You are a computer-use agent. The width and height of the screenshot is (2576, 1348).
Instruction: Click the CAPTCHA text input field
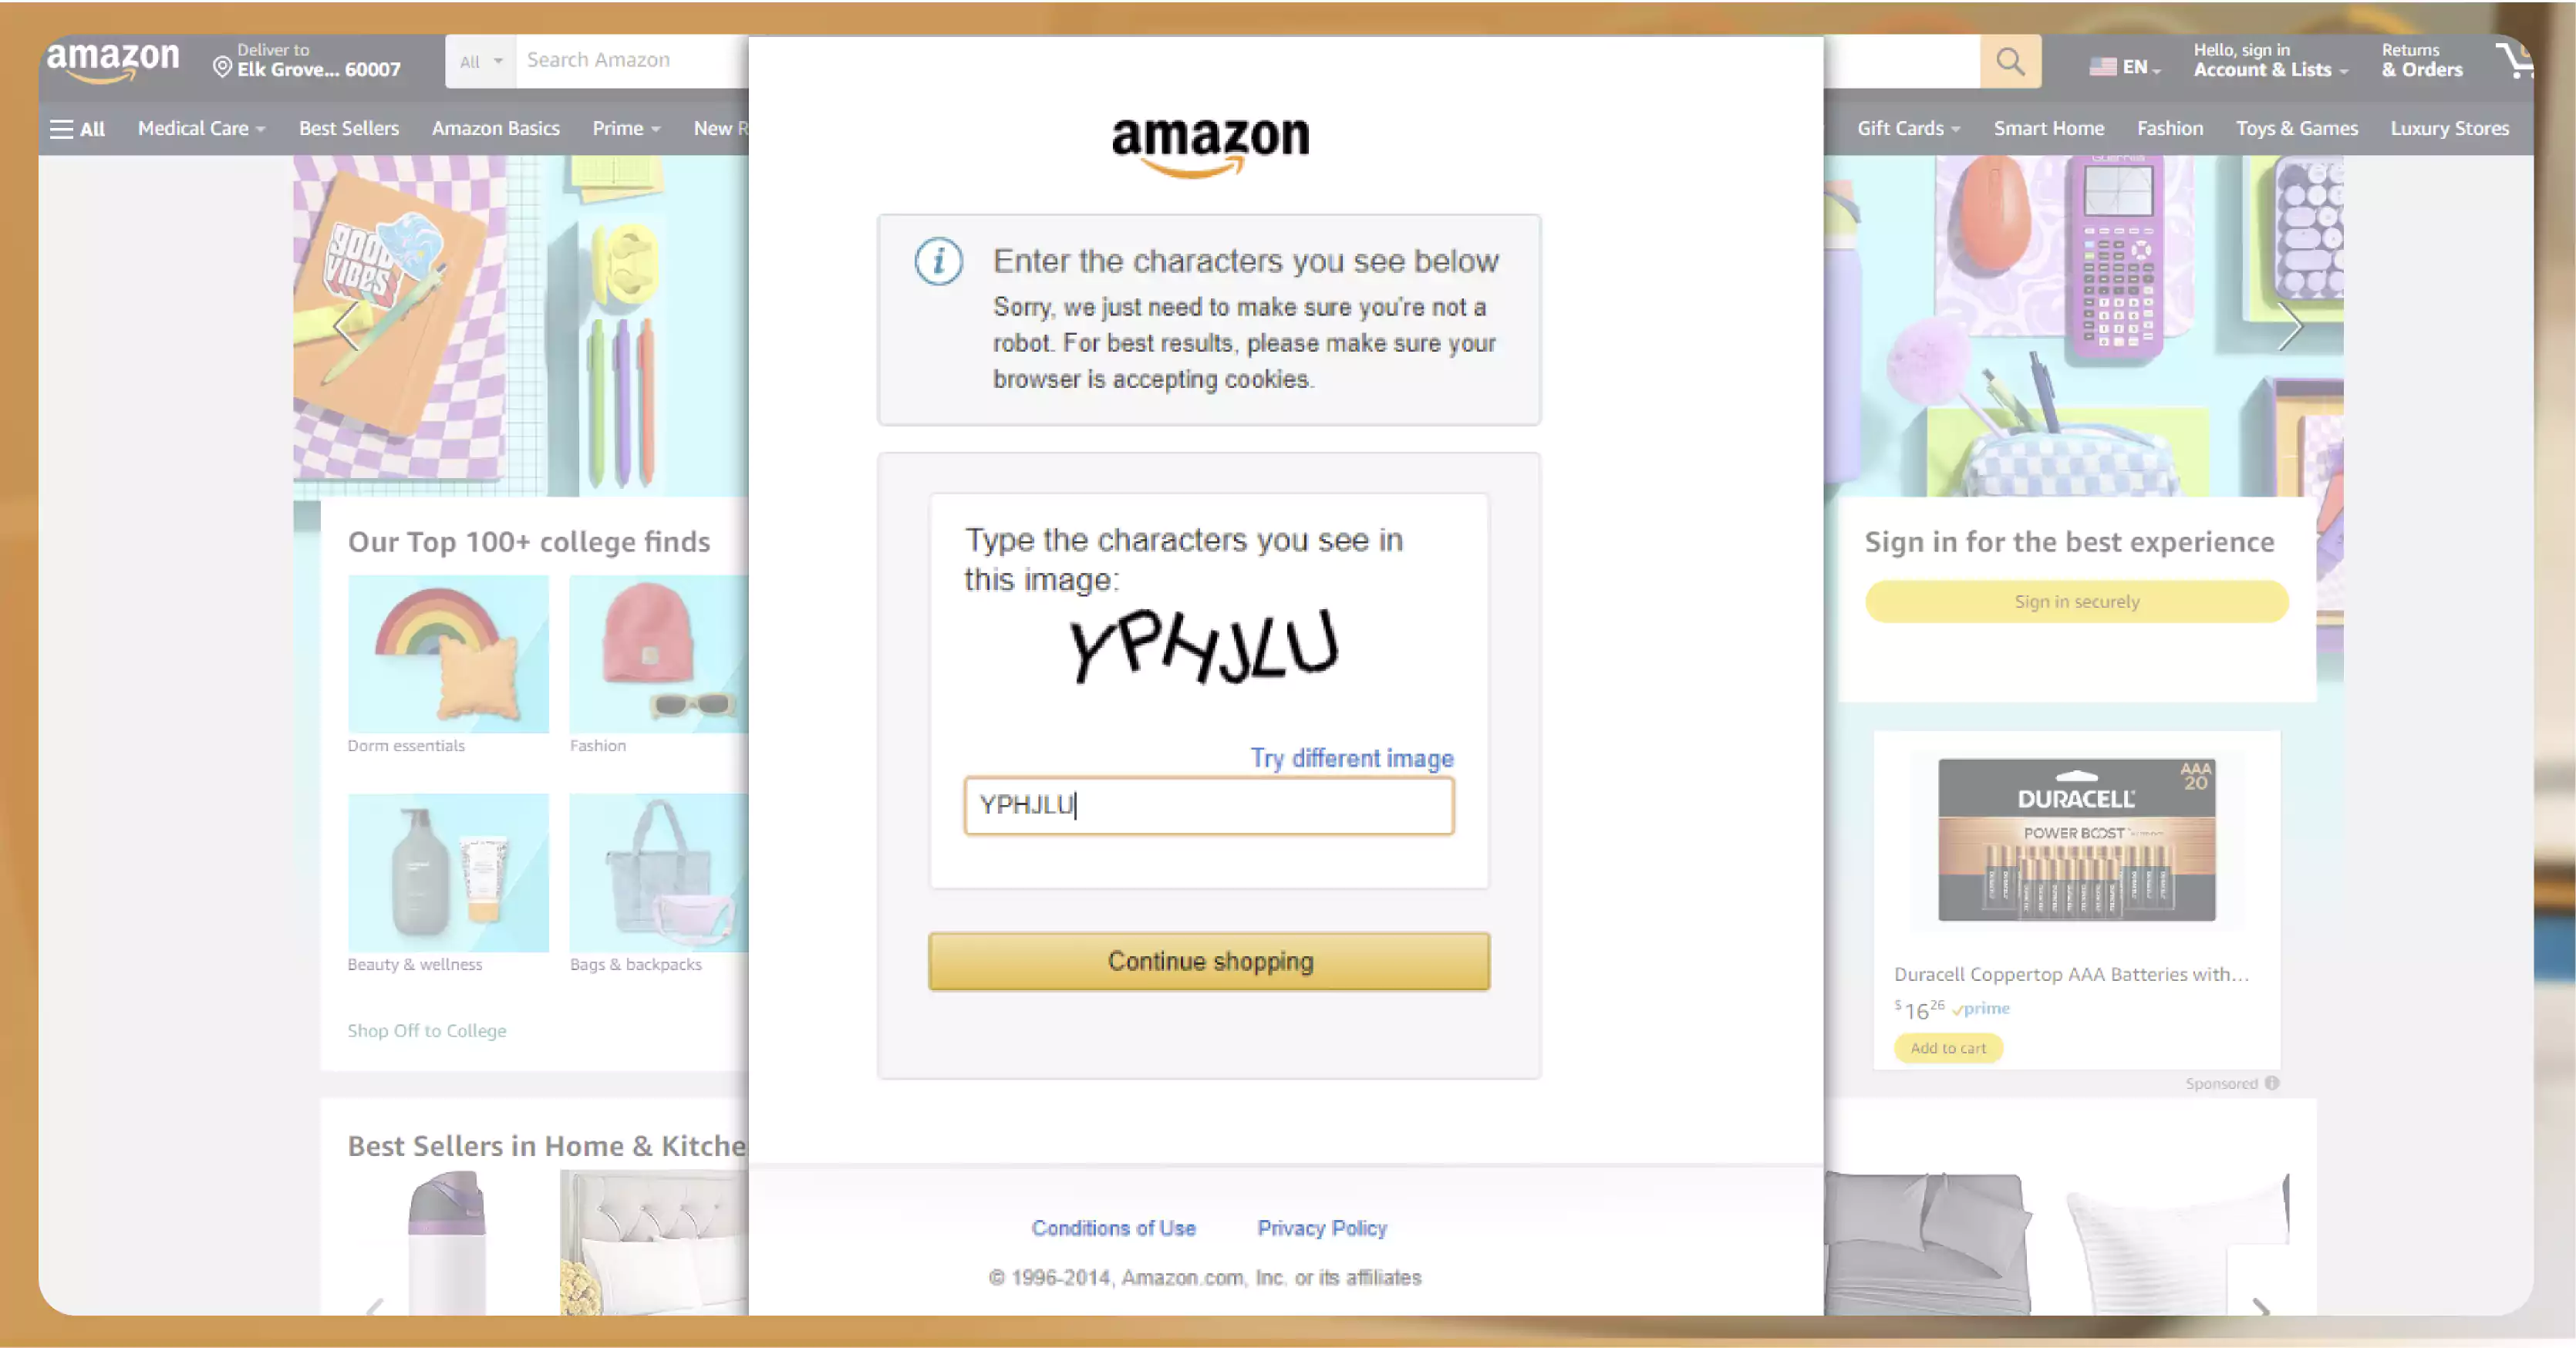pos(1209,804)
